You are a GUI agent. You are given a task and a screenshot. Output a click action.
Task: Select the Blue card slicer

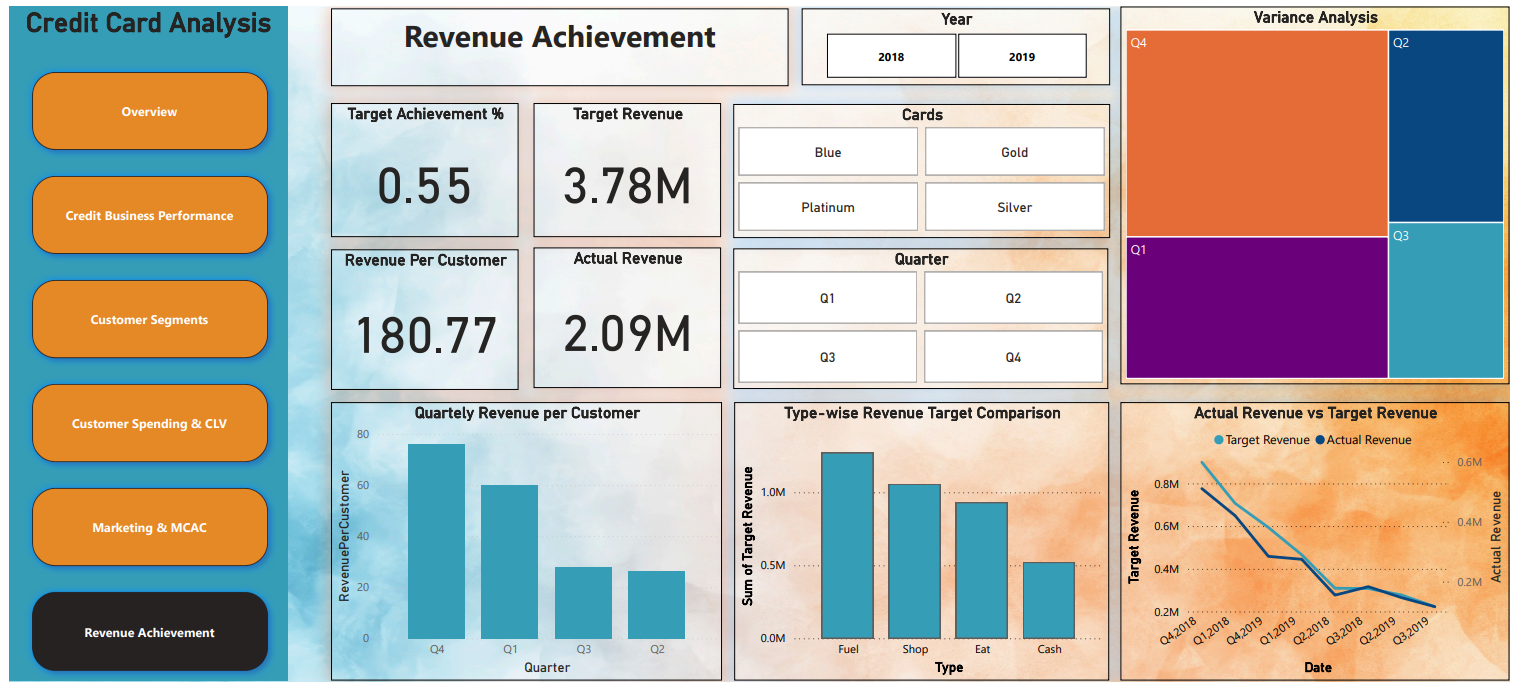[x=828, y=152]
